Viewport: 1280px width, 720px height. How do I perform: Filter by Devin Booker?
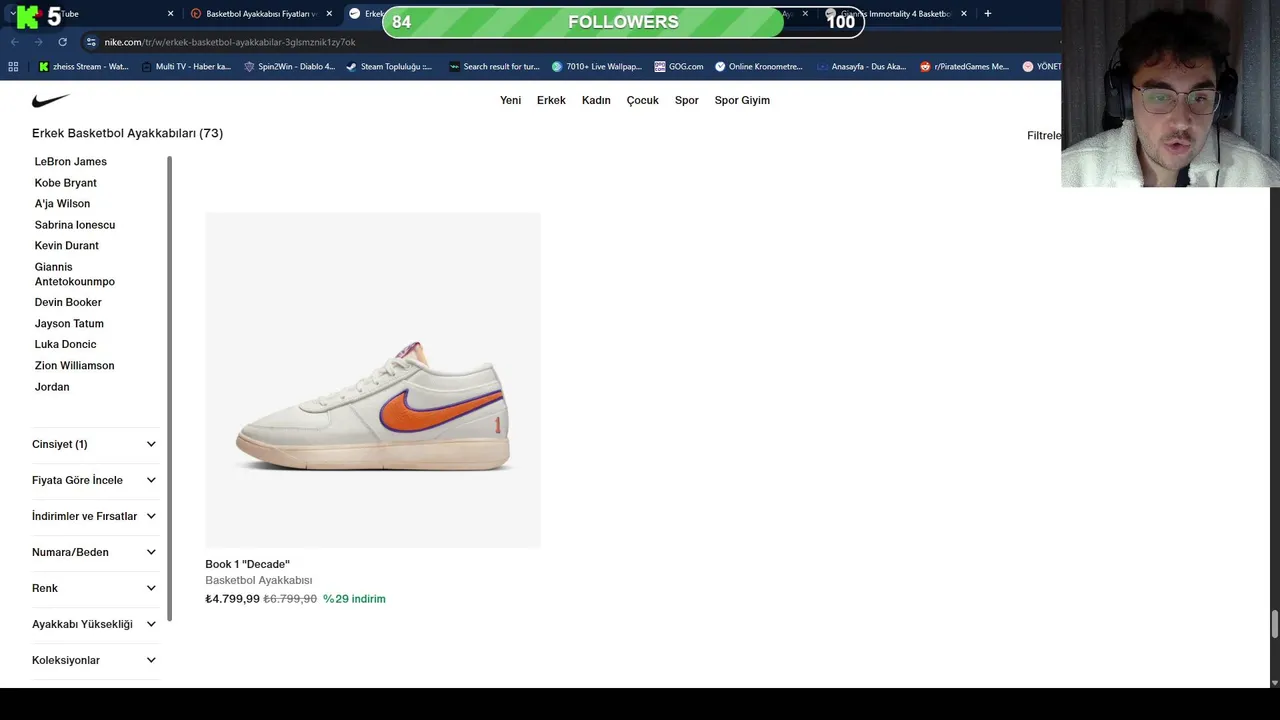68,302
